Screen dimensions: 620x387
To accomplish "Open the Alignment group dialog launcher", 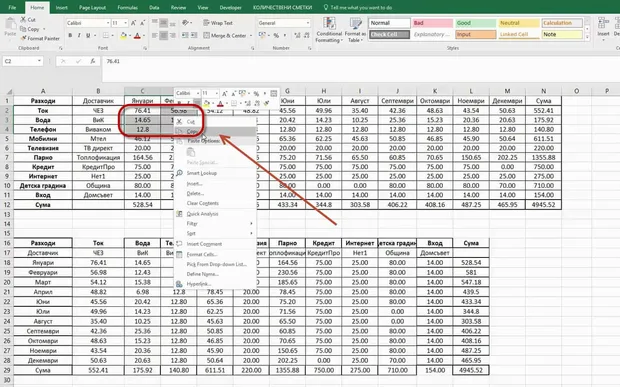I will click(x=253, y=48).
